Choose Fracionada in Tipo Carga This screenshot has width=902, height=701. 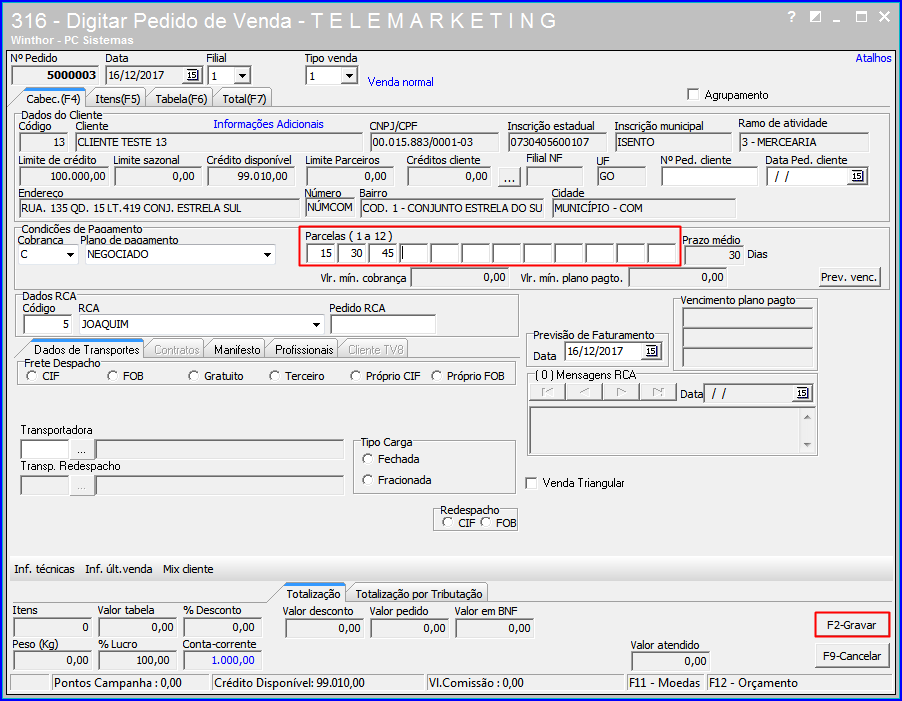tap(368, 480)
